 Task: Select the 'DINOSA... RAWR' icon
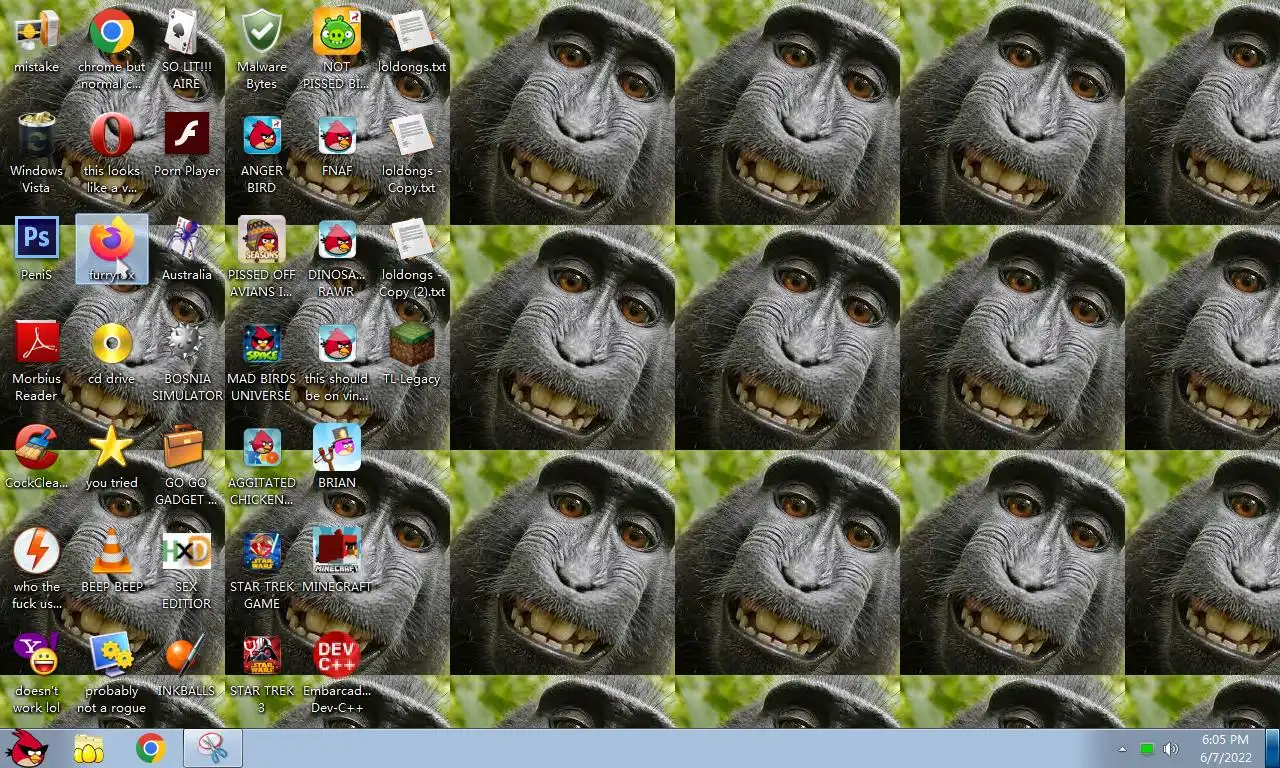(x=337, y=258)
